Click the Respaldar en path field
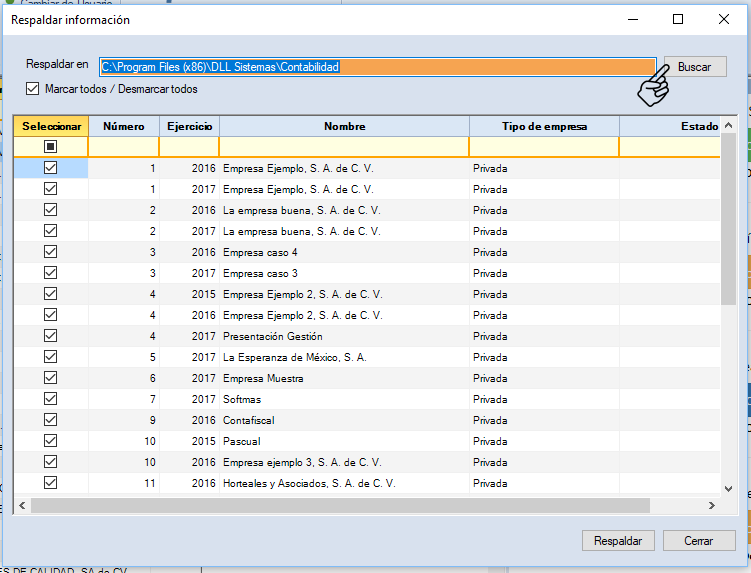 point(377,67)
